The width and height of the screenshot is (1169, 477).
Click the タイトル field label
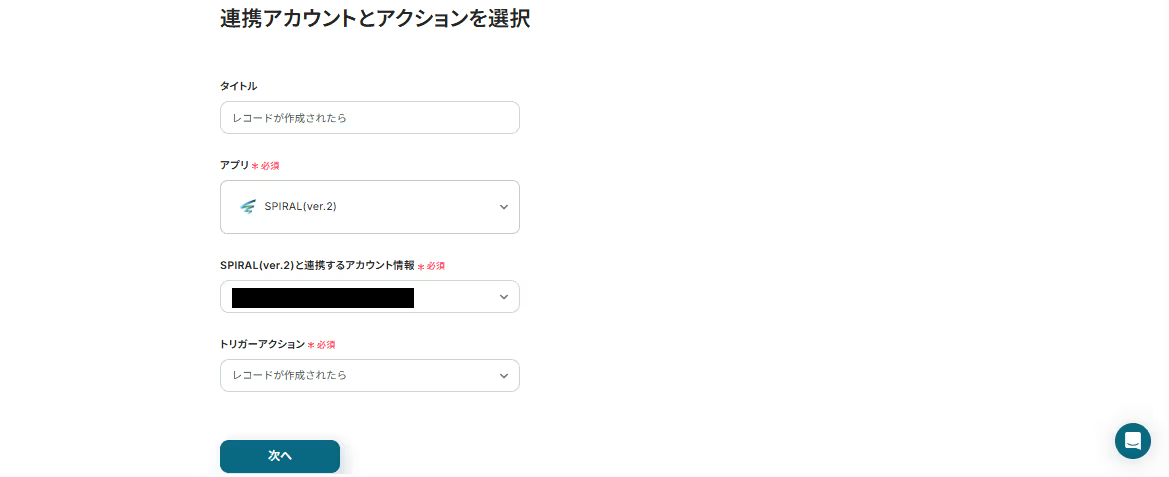(x=238, y=87)
